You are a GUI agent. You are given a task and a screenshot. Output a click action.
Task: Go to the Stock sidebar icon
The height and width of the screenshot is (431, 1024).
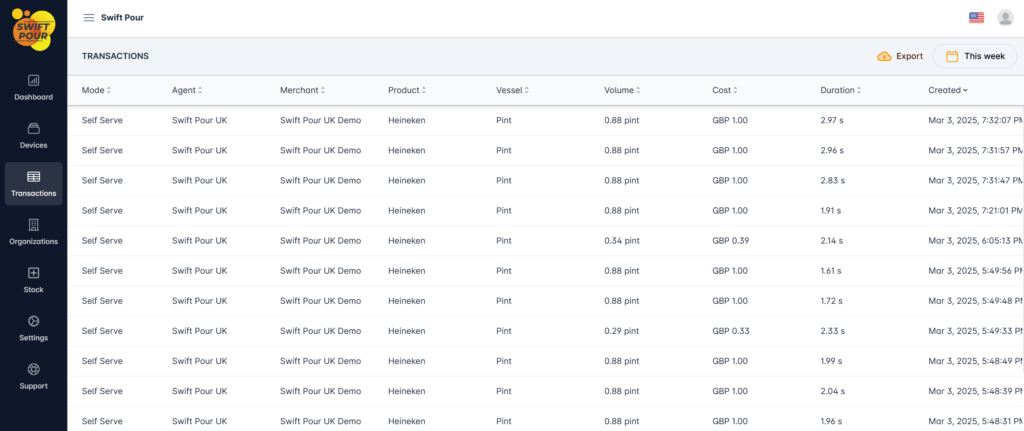click(x=33, y=273)
